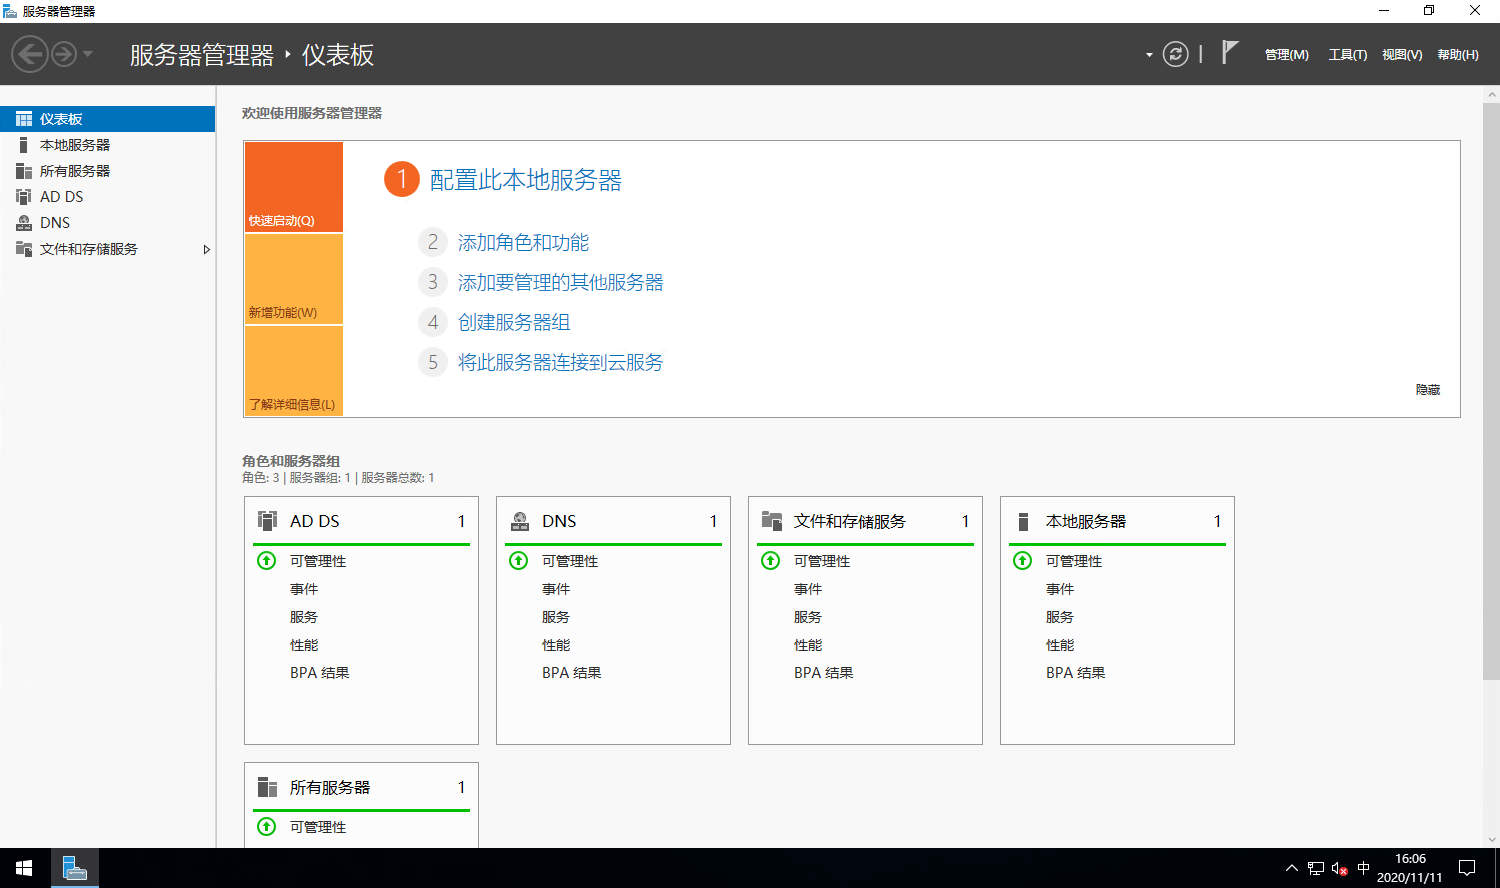Click the 仪表板 sidebar icon
Viewport: 1500px width, 888px height.
tap(24, 119)
